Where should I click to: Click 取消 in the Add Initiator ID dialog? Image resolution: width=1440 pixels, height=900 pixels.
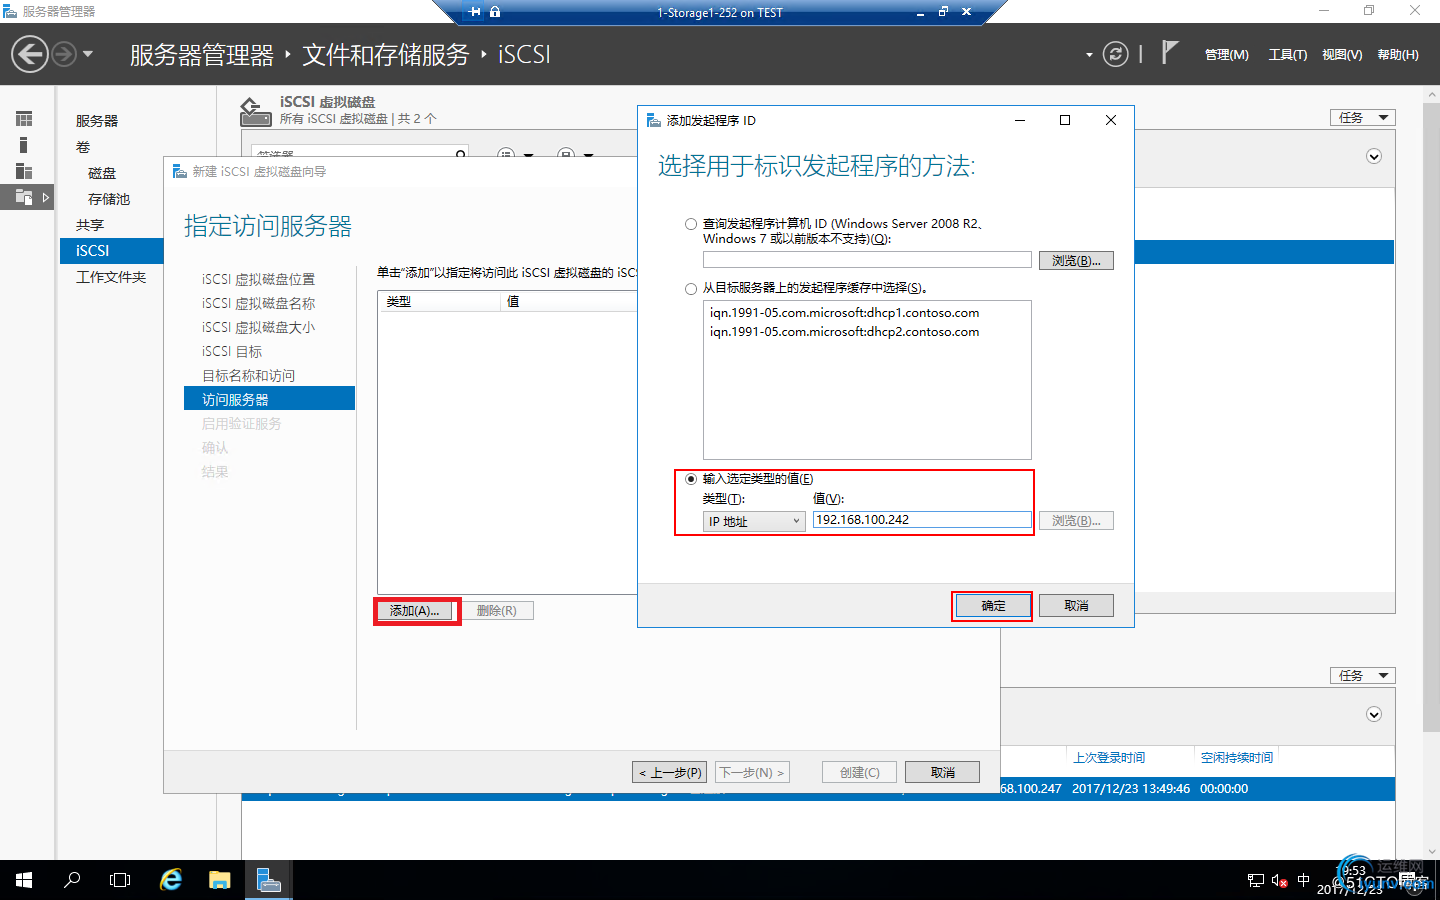pyautogui.click(x=1076, y=606)
